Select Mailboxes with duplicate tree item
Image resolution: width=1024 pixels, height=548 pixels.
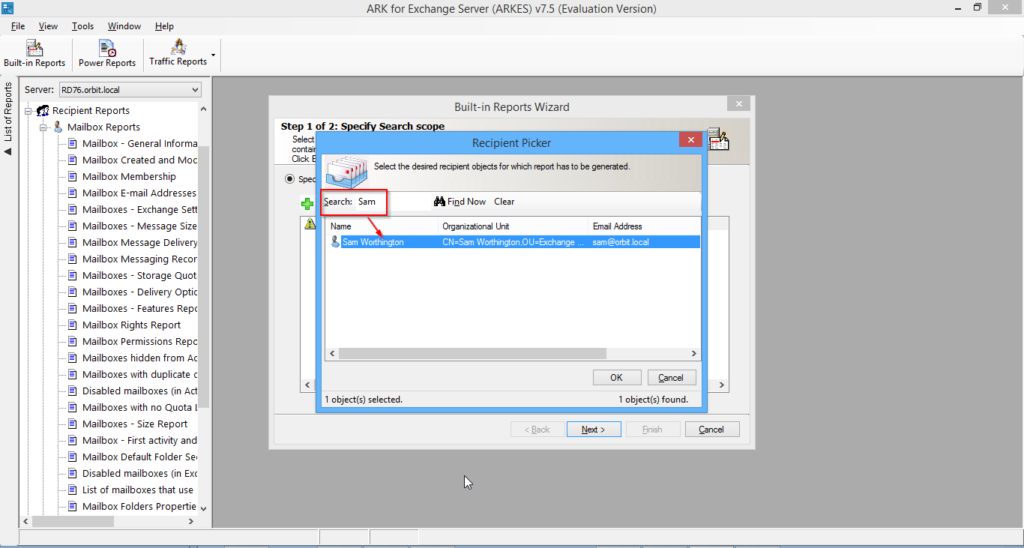pyautogui.click(x=139, y=374)
